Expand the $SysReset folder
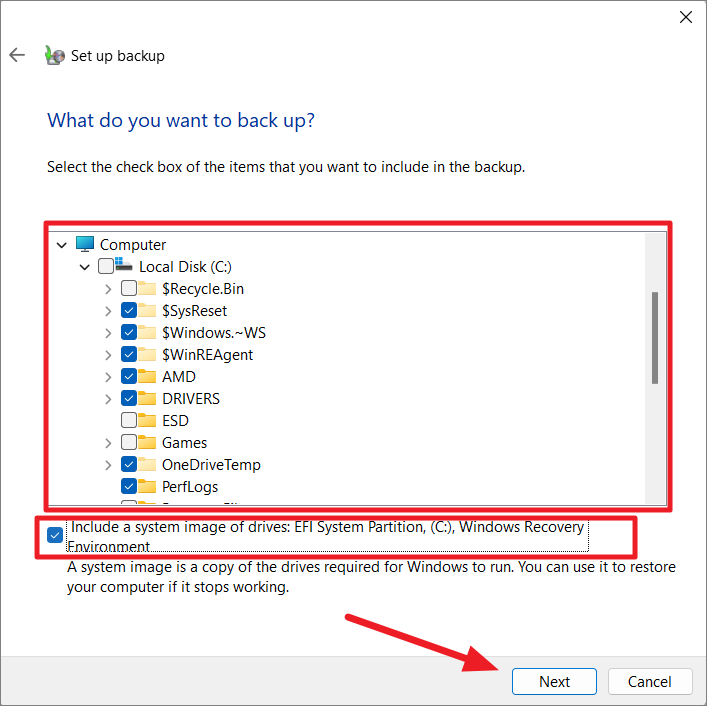Image resolution: width=707 pixels, height=706 pixels. pos(108,311)
